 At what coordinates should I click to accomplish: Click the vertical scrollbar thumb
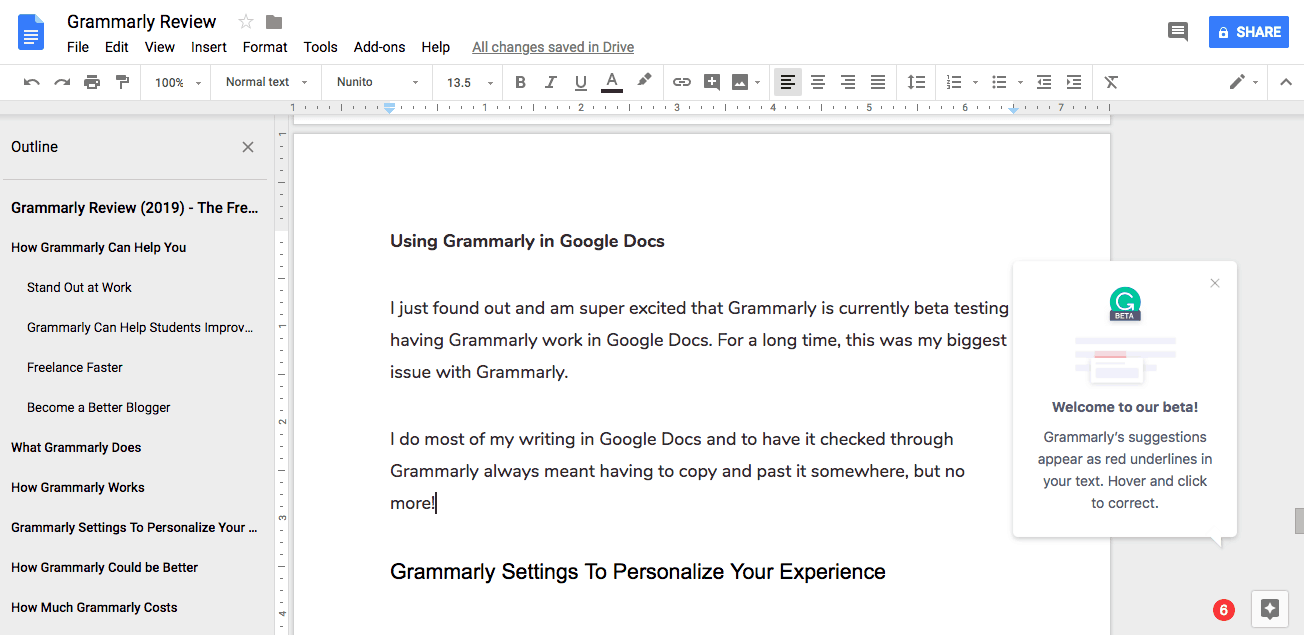[1299, 521]
